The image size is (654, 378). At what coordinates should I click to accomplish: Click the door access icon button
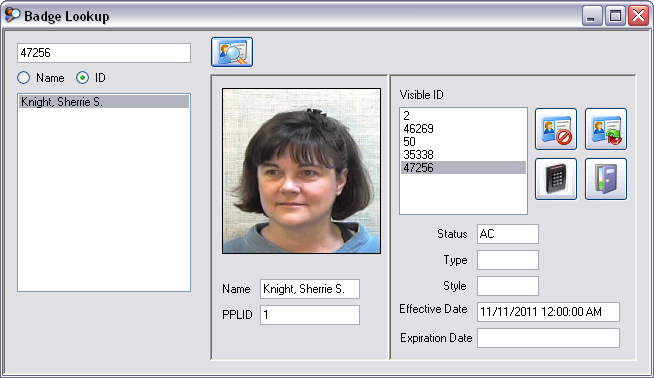pos(606,179)
